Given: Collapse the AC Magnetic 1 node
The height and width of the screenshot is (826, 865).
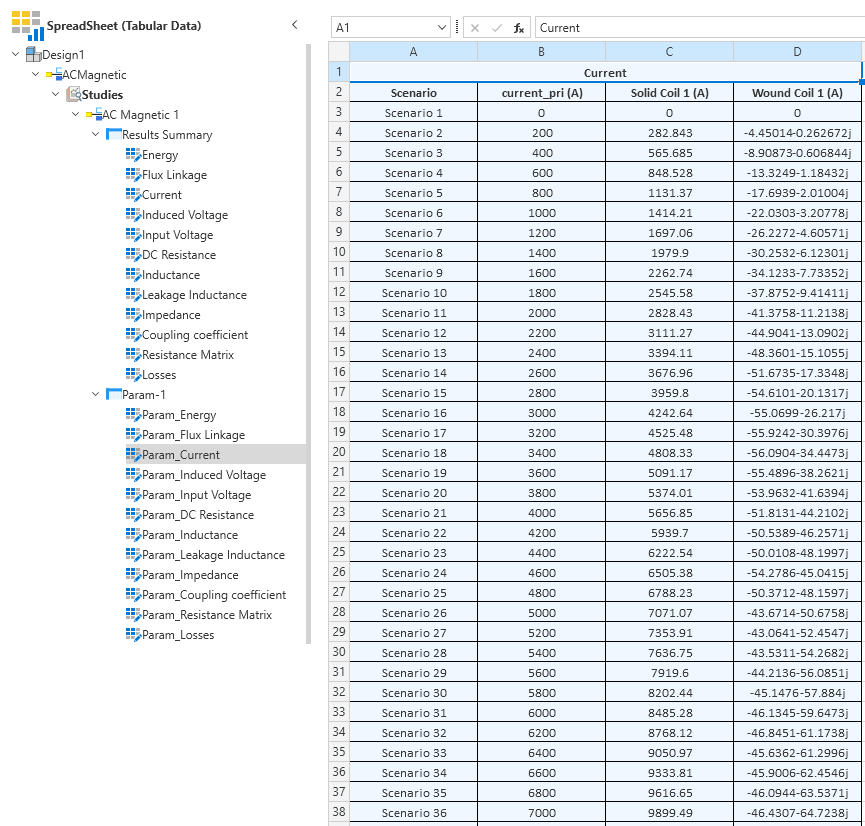Looking at the screenshot, I should pyautogui.click(x=76, y=114).
